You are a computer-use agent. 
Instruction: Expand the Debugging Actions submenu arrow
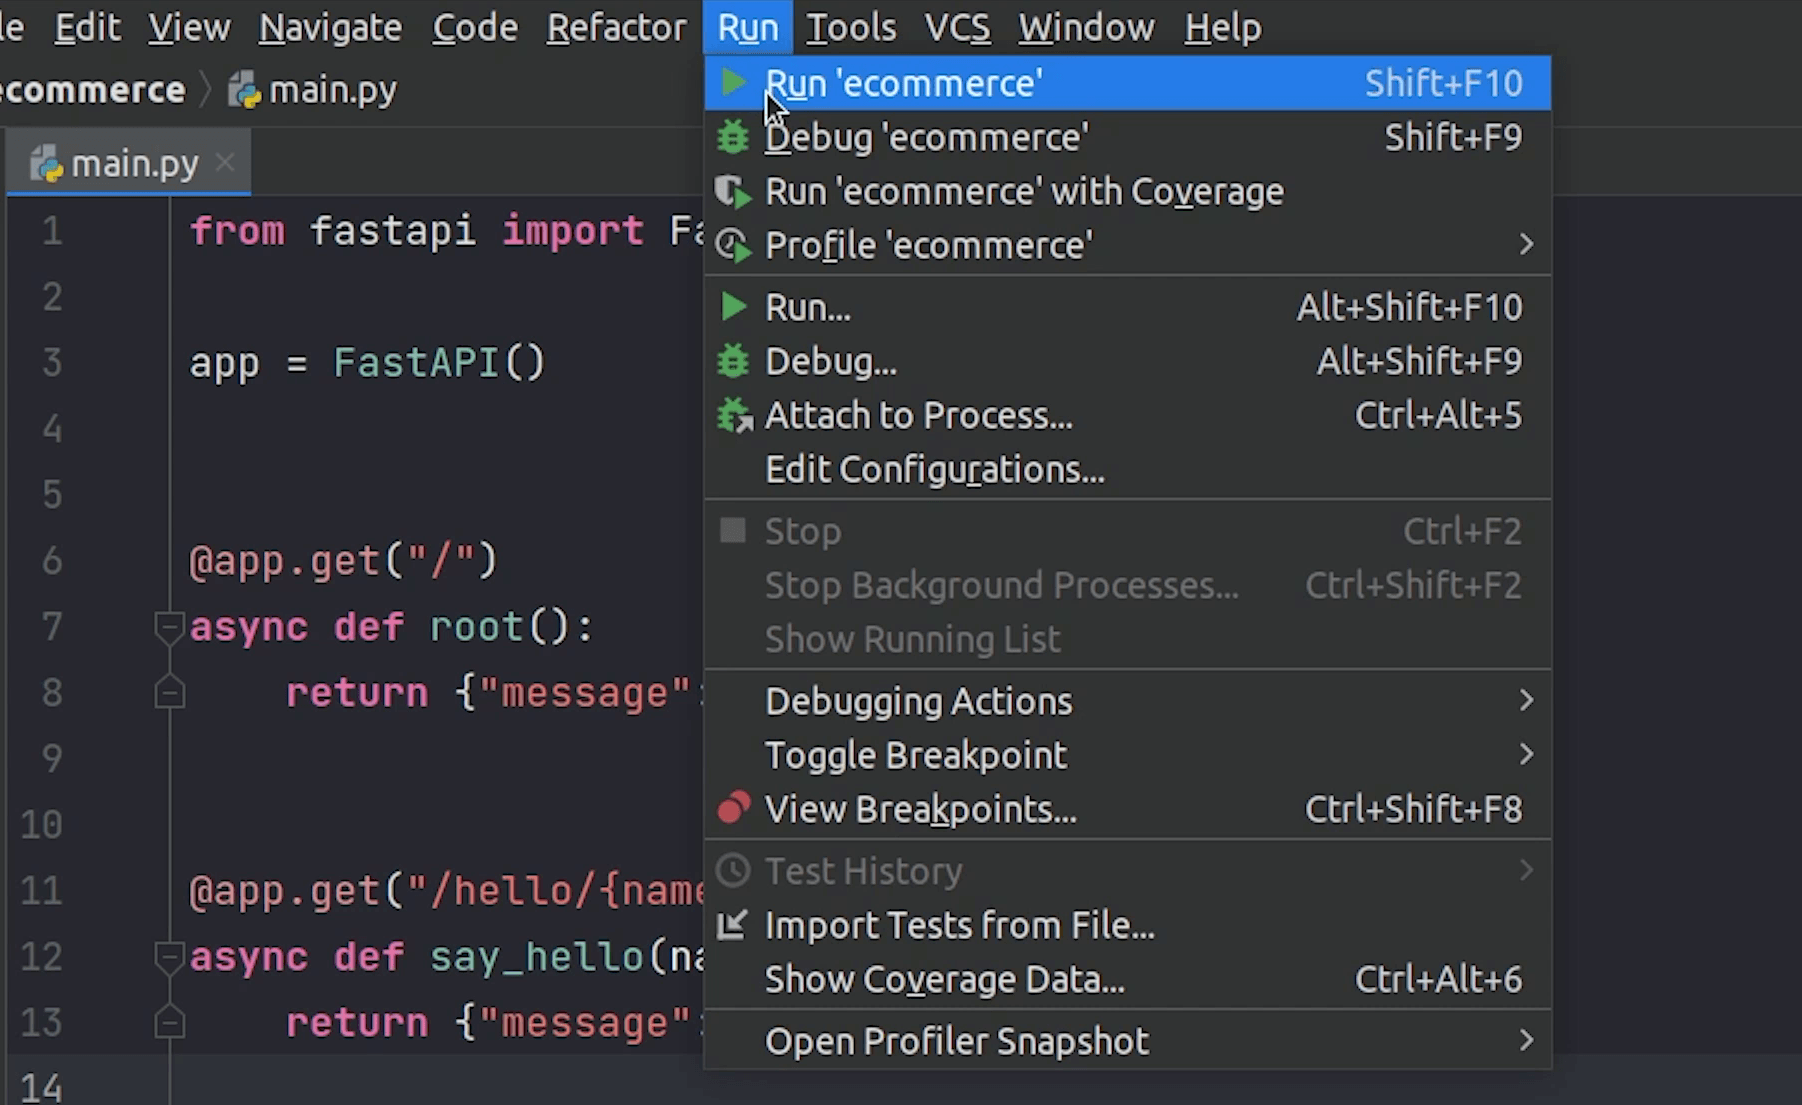coord(1525,701)
